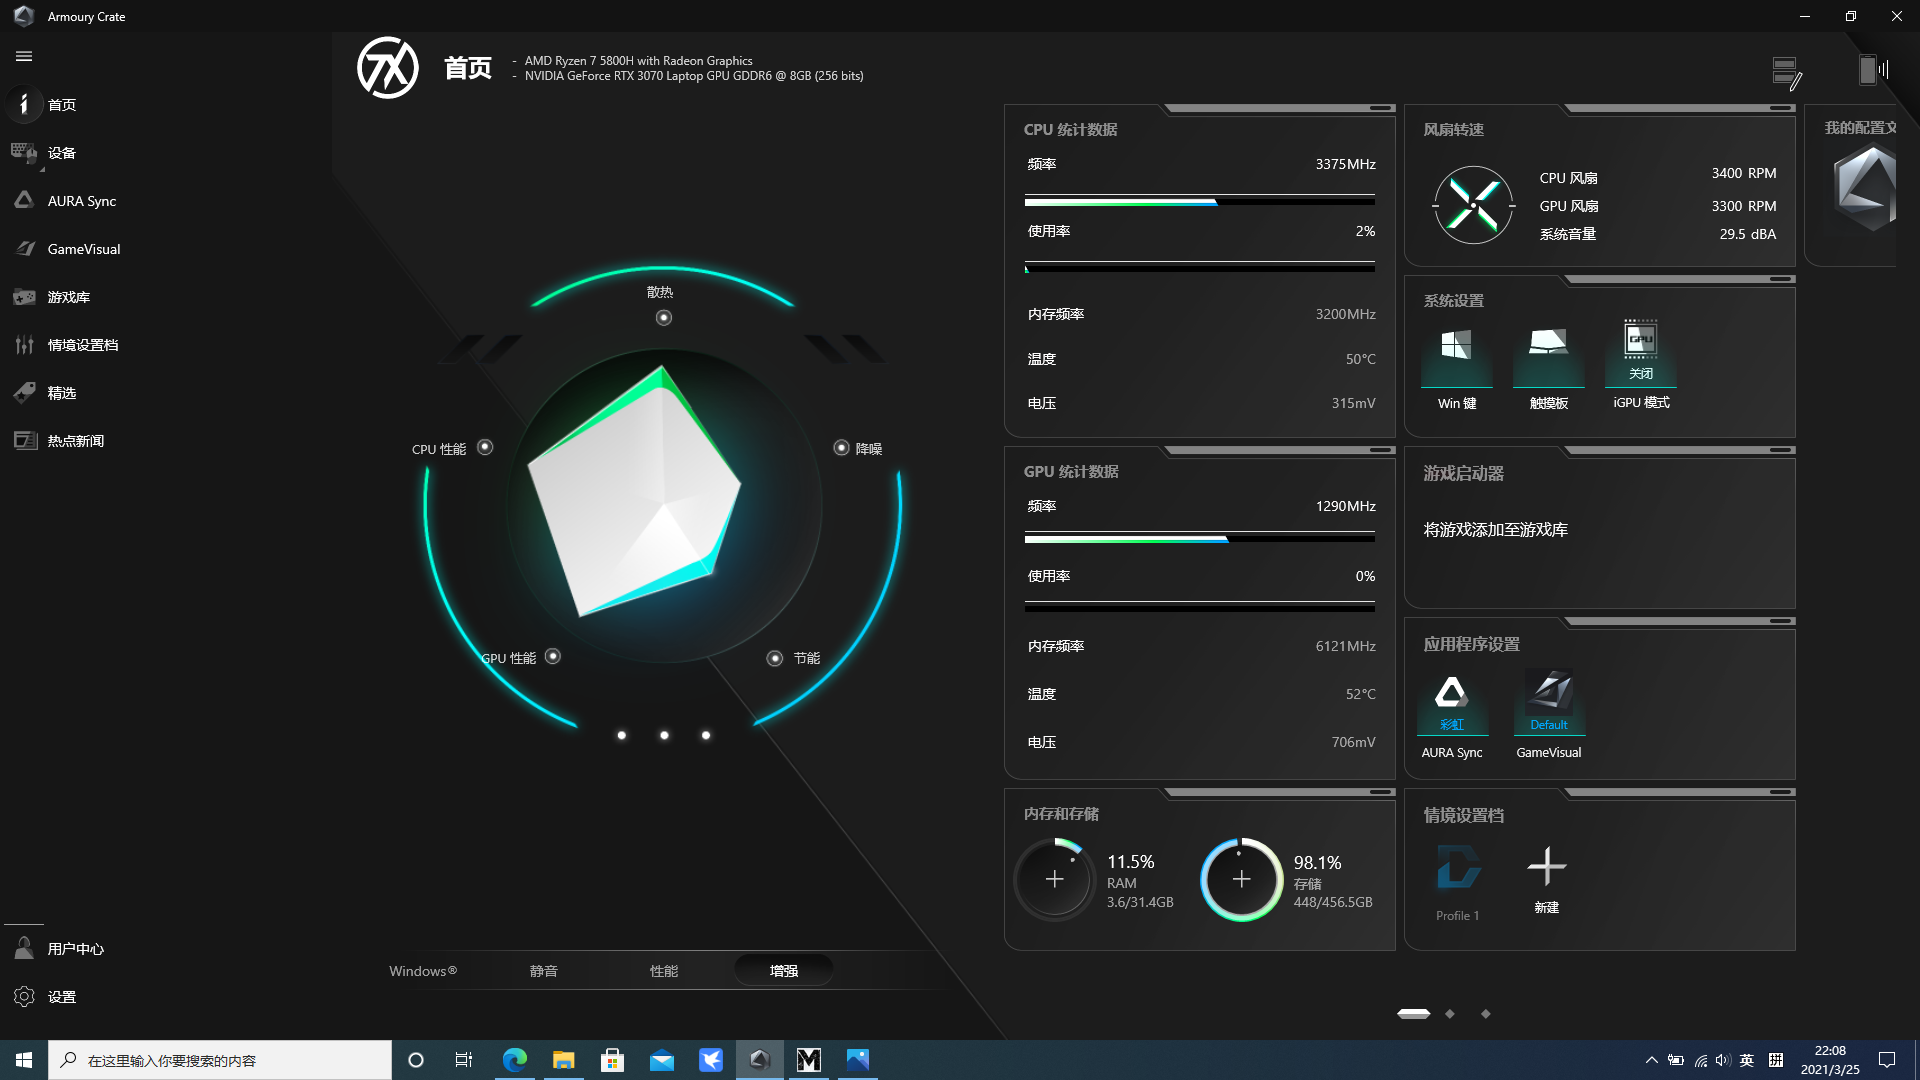Click the second page indicator dot at bottom right
Viewport: 1920px width, 1080px height.
(1449, 1014)
